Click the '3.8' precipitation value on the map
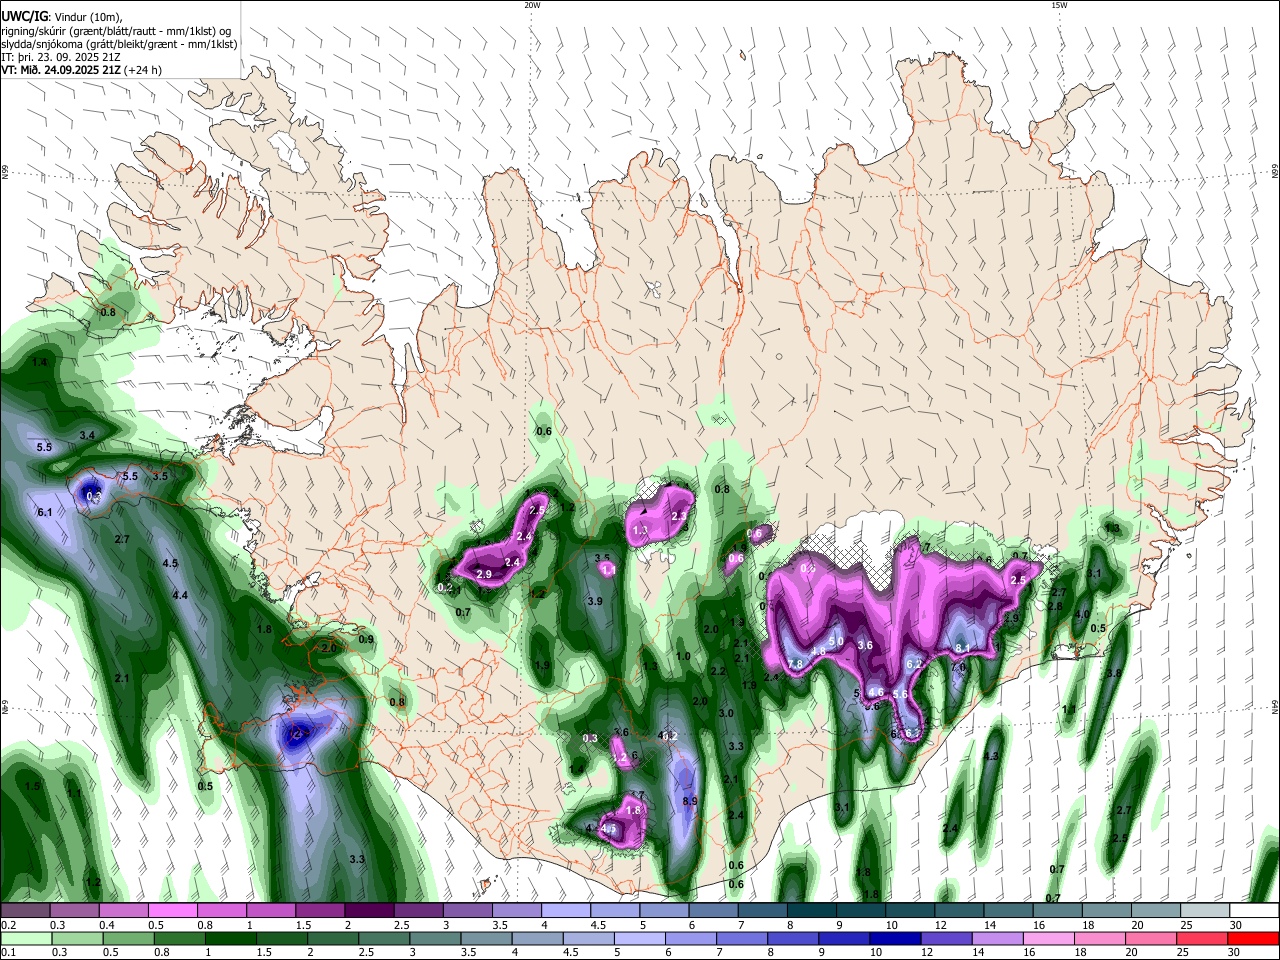Image resolution: width=1280 pixels, height=960 pixels. [1113, 673]
